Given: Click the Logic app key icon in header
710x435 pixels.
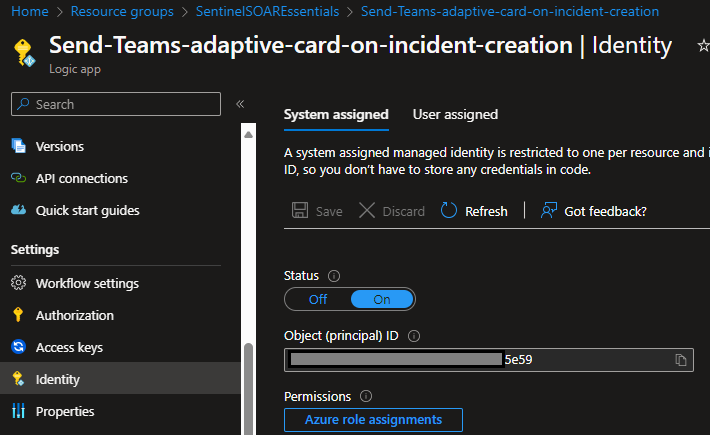Looking at the screenshot, I should 24,53.
